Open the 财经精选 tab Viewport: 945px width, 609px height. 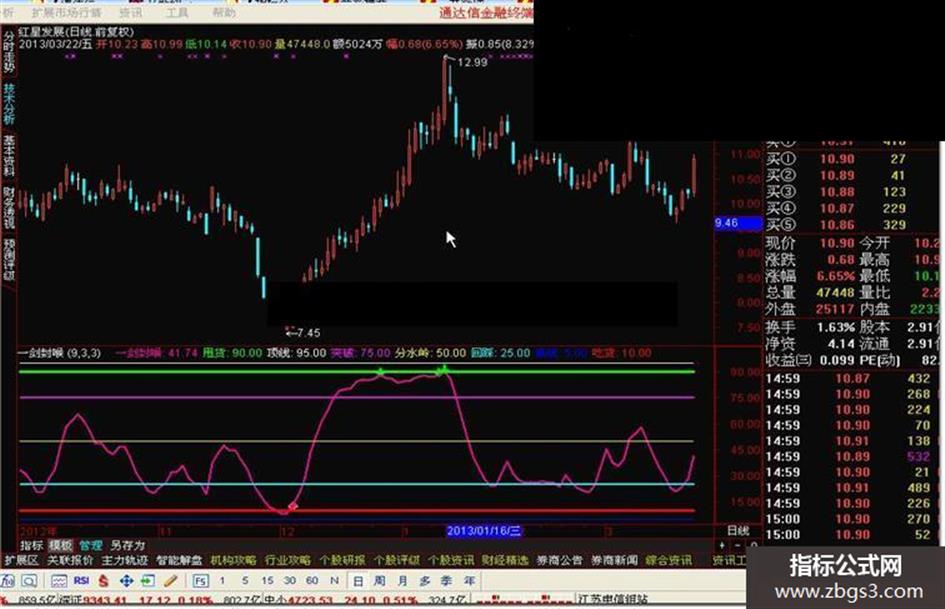(x=505, y=560)
